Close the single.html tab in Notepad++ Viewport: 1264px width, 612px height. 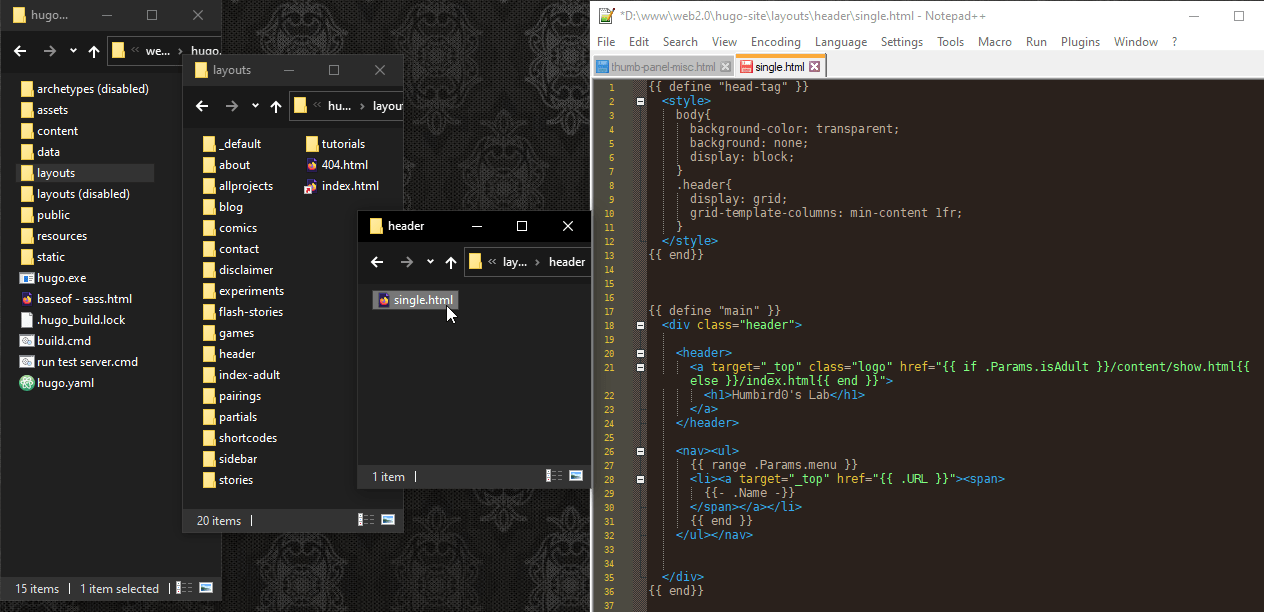pyautogui.click(x=815, y=67)
